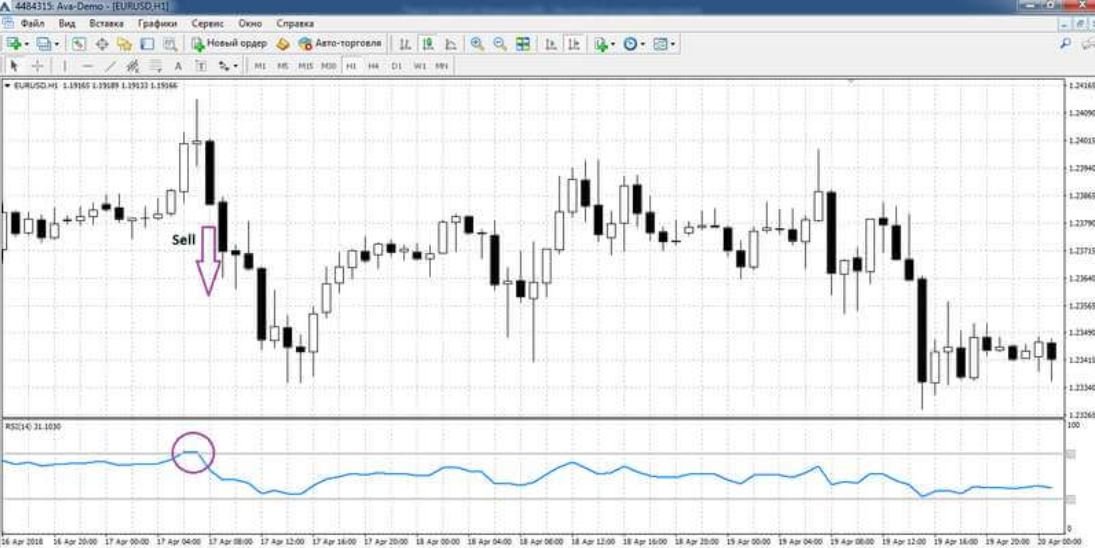Select the crosshair cursor tool
The width and height of the screenshot is (1095, 548).
[38, 66]
